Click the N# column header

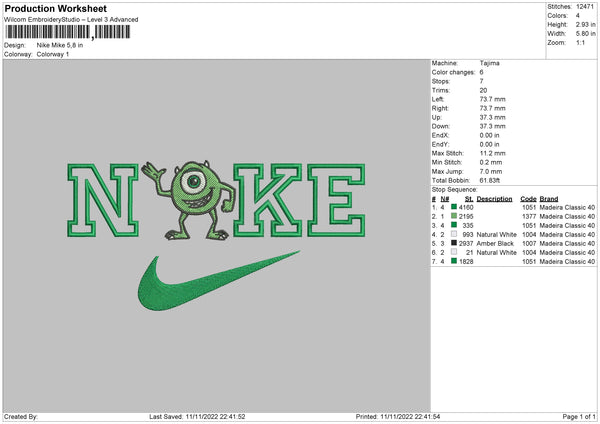444,199
